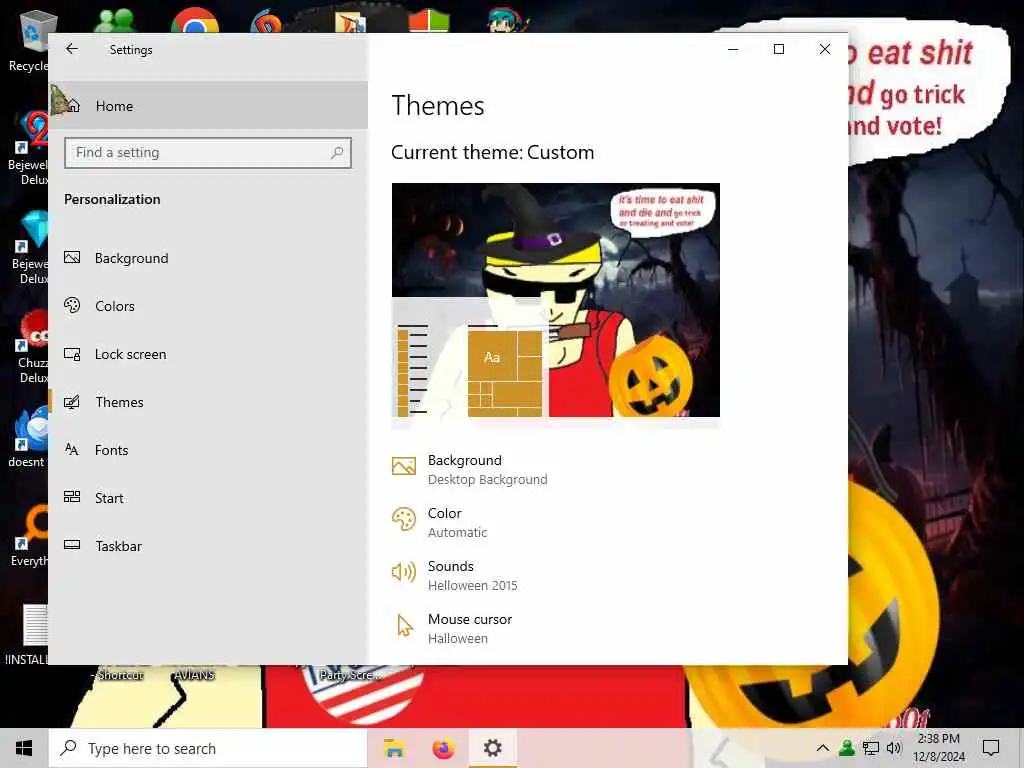Image resolution: width=1024 pixels, height=768 pixels.
Task: Click the Taskbar icon in sidebar
Action: coord(72,545)
